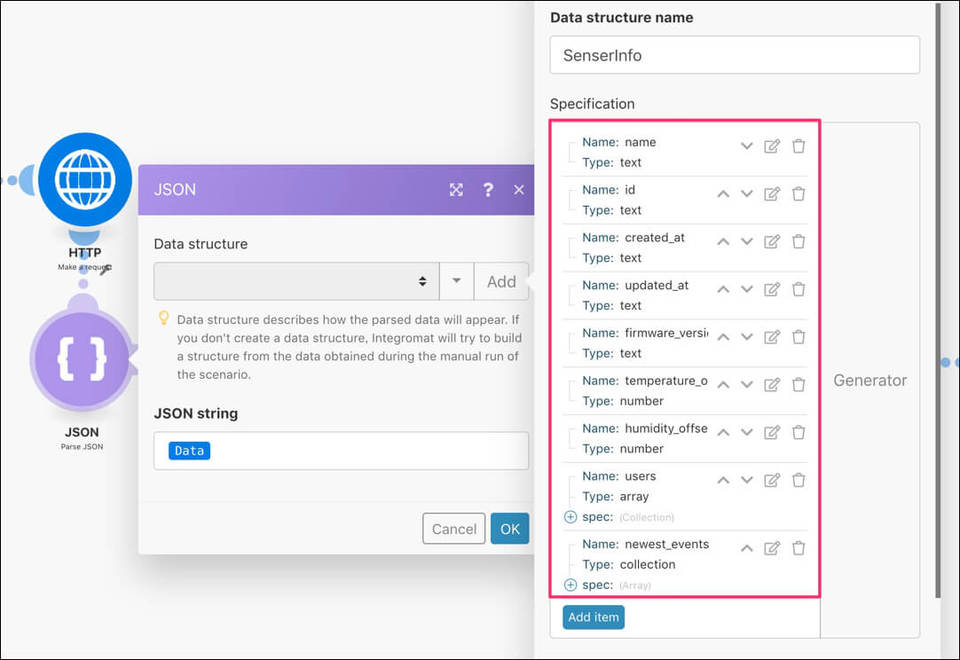
Task: Open help for the JSON dialog
Action: (x=488, y=189)
